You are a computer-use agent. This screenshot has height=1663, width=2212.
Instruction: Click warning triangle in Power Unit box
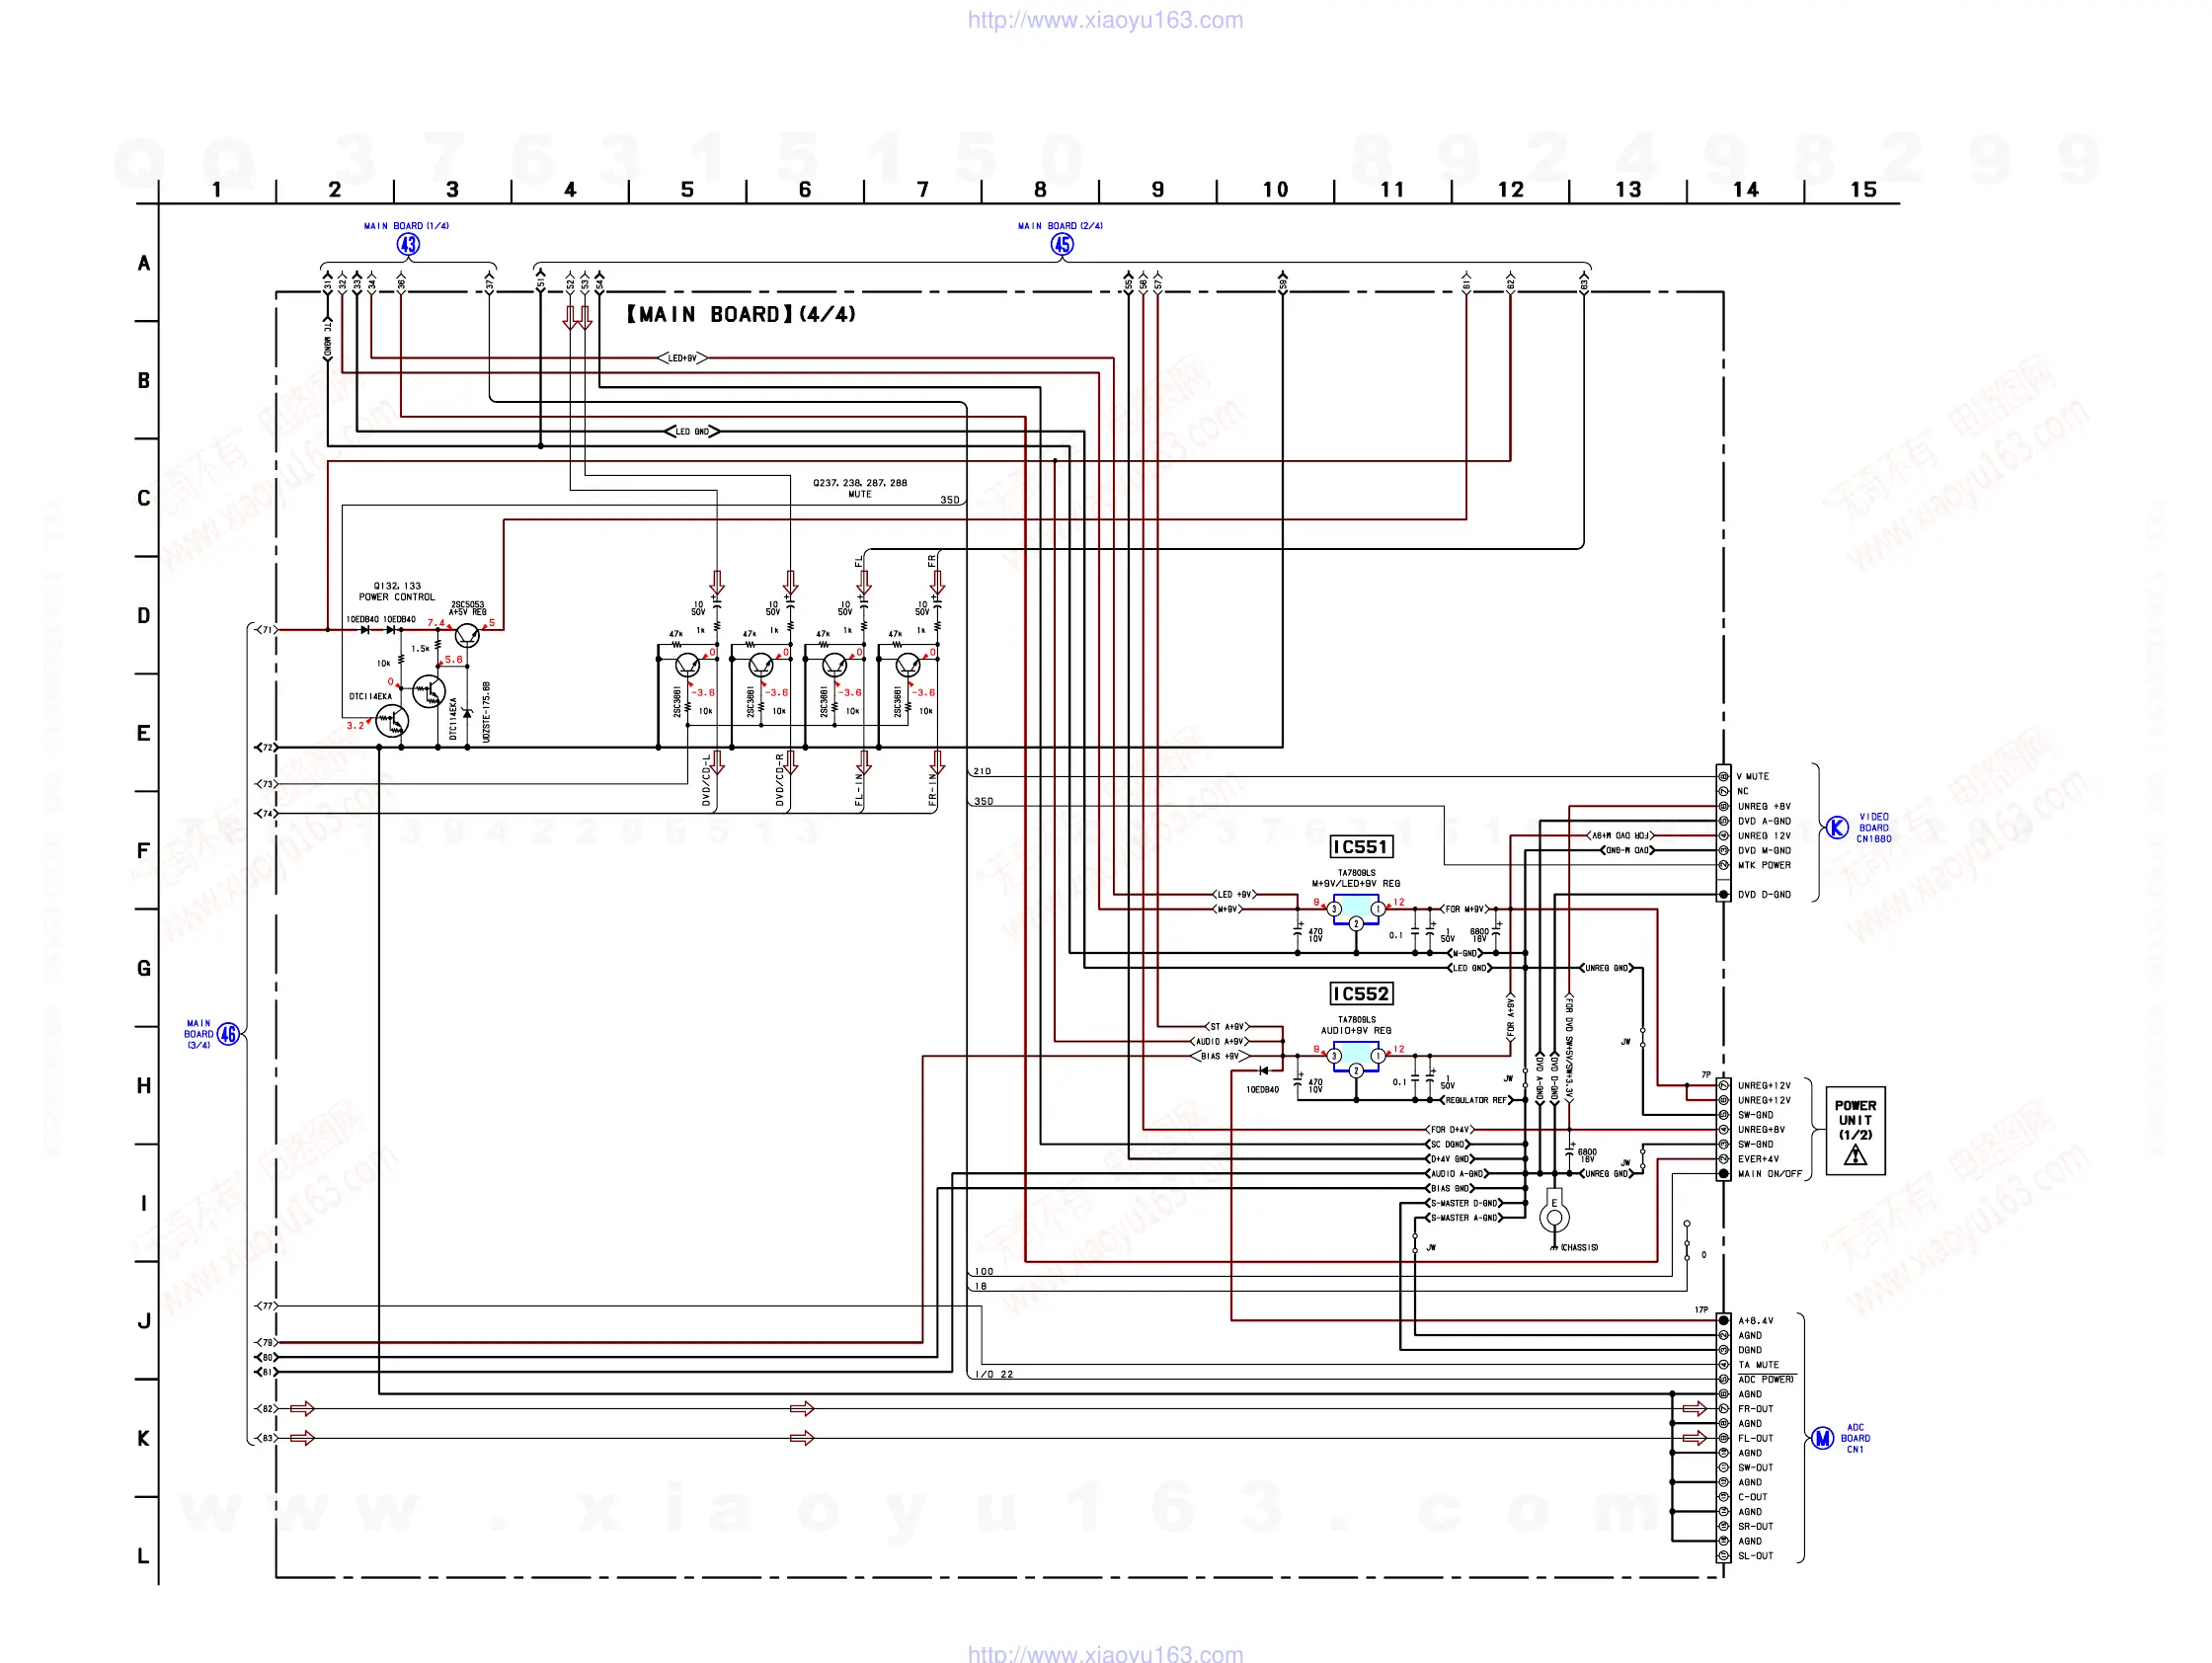(1855, 1156)
